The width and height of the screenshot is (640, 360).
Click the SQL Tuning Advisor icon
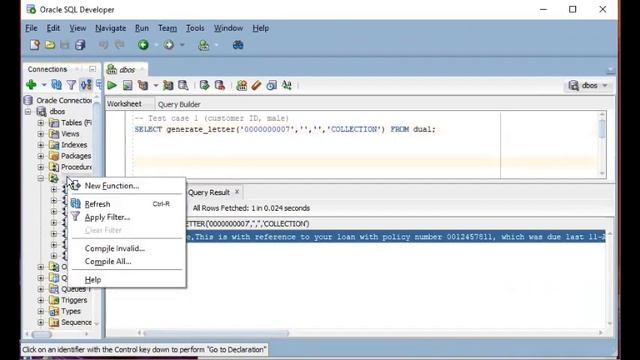click(x=183, y=85)
